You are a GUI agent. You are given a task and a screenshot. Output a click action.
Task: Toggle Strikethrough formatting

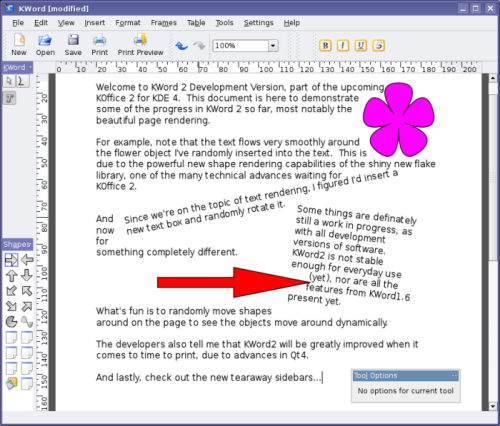point(378,46)
